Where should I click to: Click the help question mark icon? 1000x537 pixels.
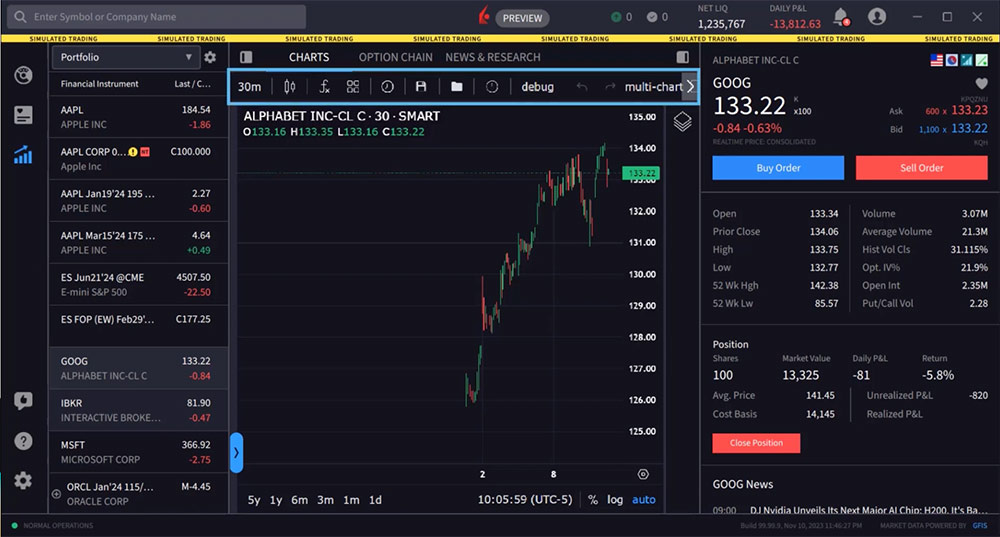tap(23, 441)
